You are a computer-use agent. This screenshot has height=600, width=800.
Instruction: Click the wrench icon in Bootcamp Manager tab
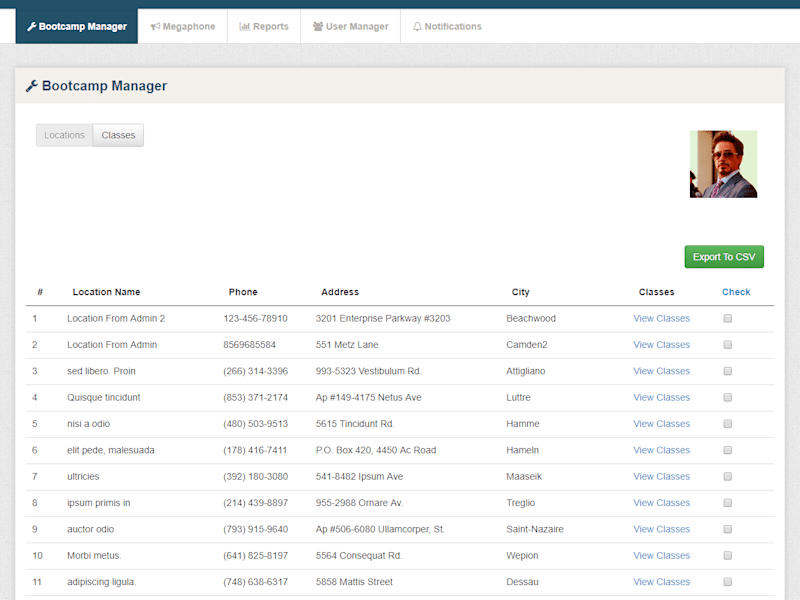[32, 27]
